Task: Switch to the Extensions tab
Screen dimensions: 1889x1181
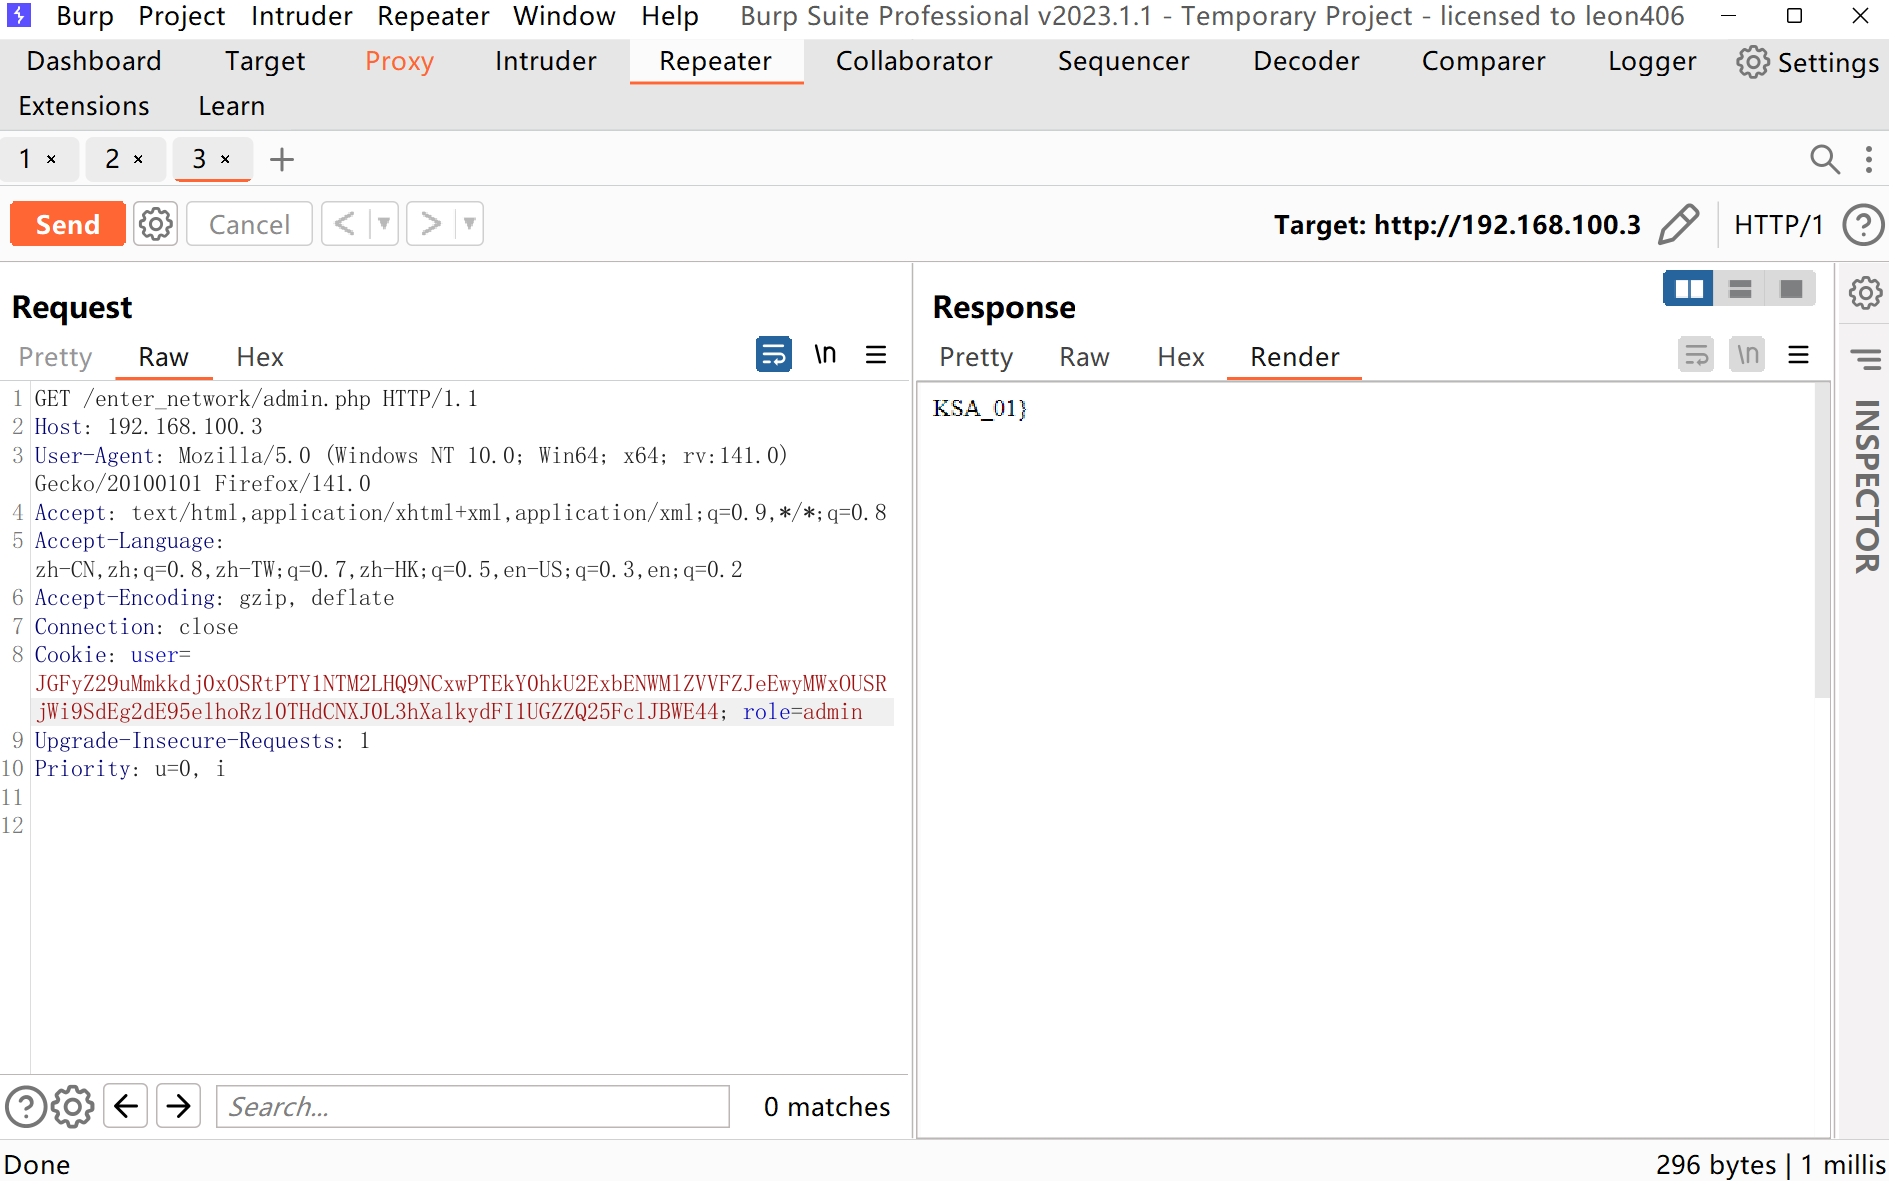Action: pyautogui.click(x=84, y=106)
